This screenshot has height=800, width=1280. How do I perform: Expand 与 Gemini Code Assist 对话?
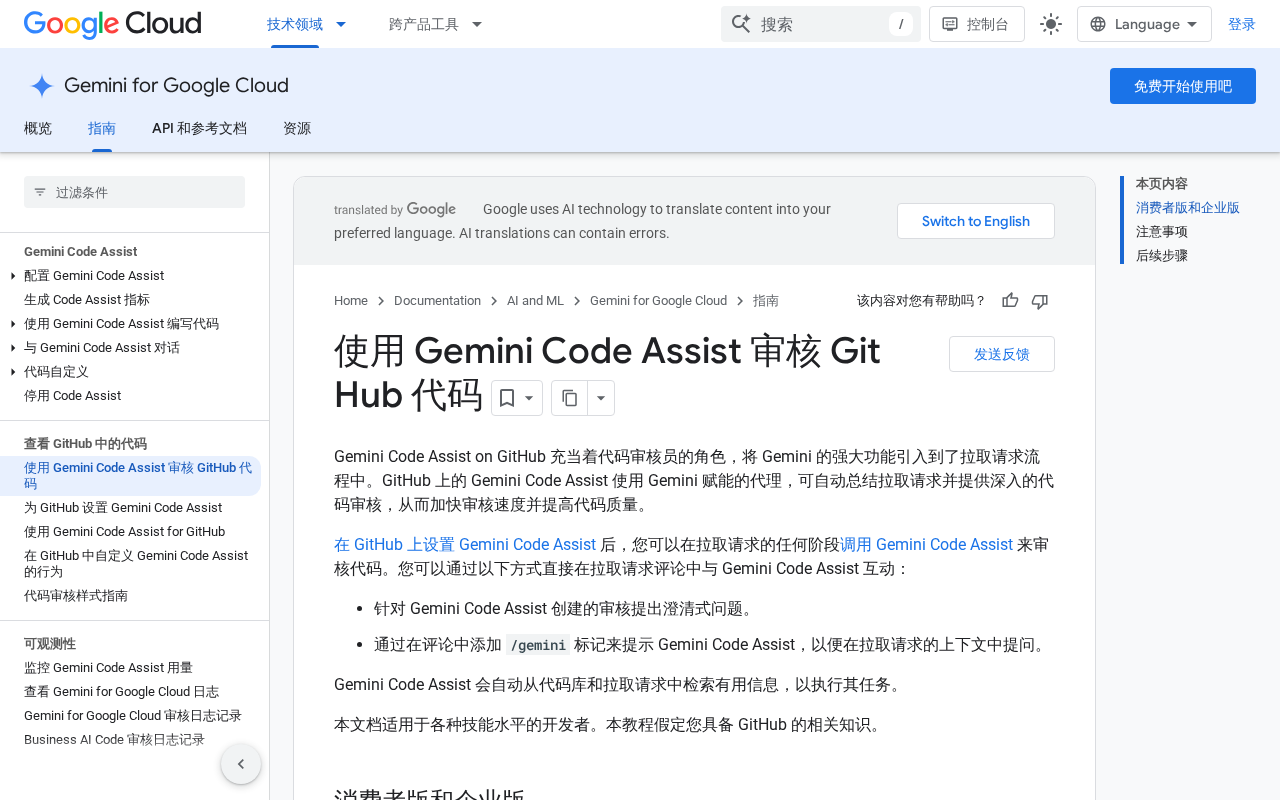(x=13, y=348)
